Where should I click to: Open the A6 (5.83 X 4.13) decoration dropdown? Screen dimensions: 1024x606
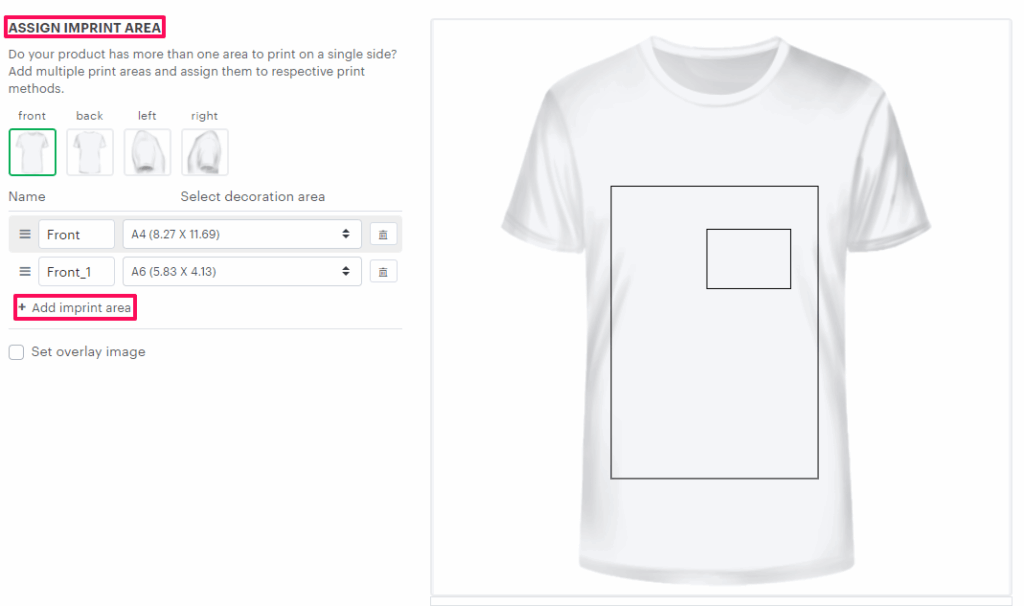pos(242,272)
